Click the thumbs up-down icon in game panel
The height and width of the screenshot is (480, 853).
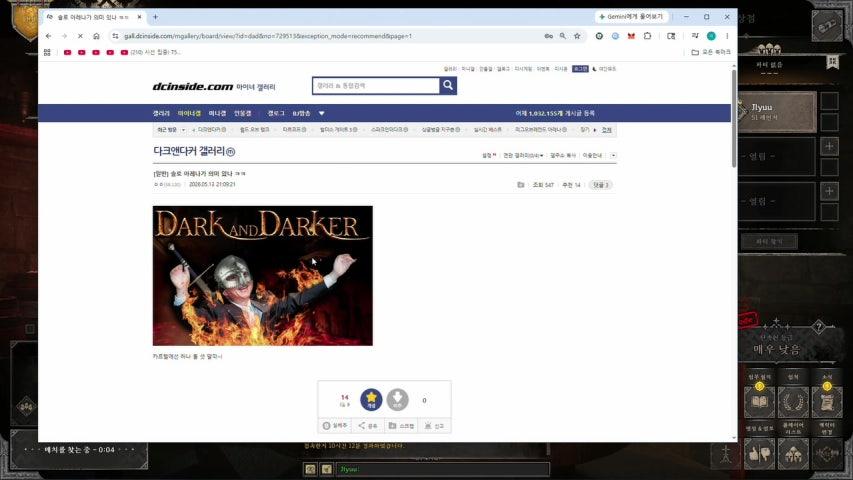coord(759,453)
